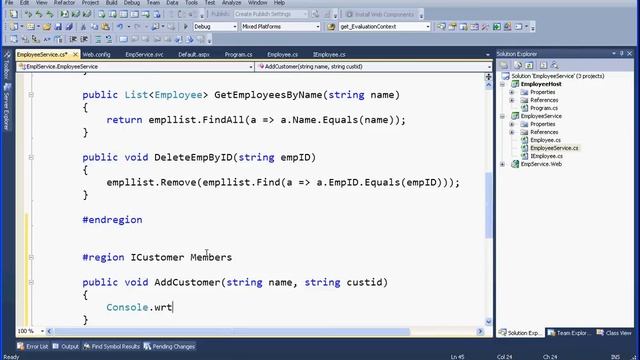Click View Class Diagram icon in Solution Explorer
This screenshot has height=360, width=640.
coord(554,65)
